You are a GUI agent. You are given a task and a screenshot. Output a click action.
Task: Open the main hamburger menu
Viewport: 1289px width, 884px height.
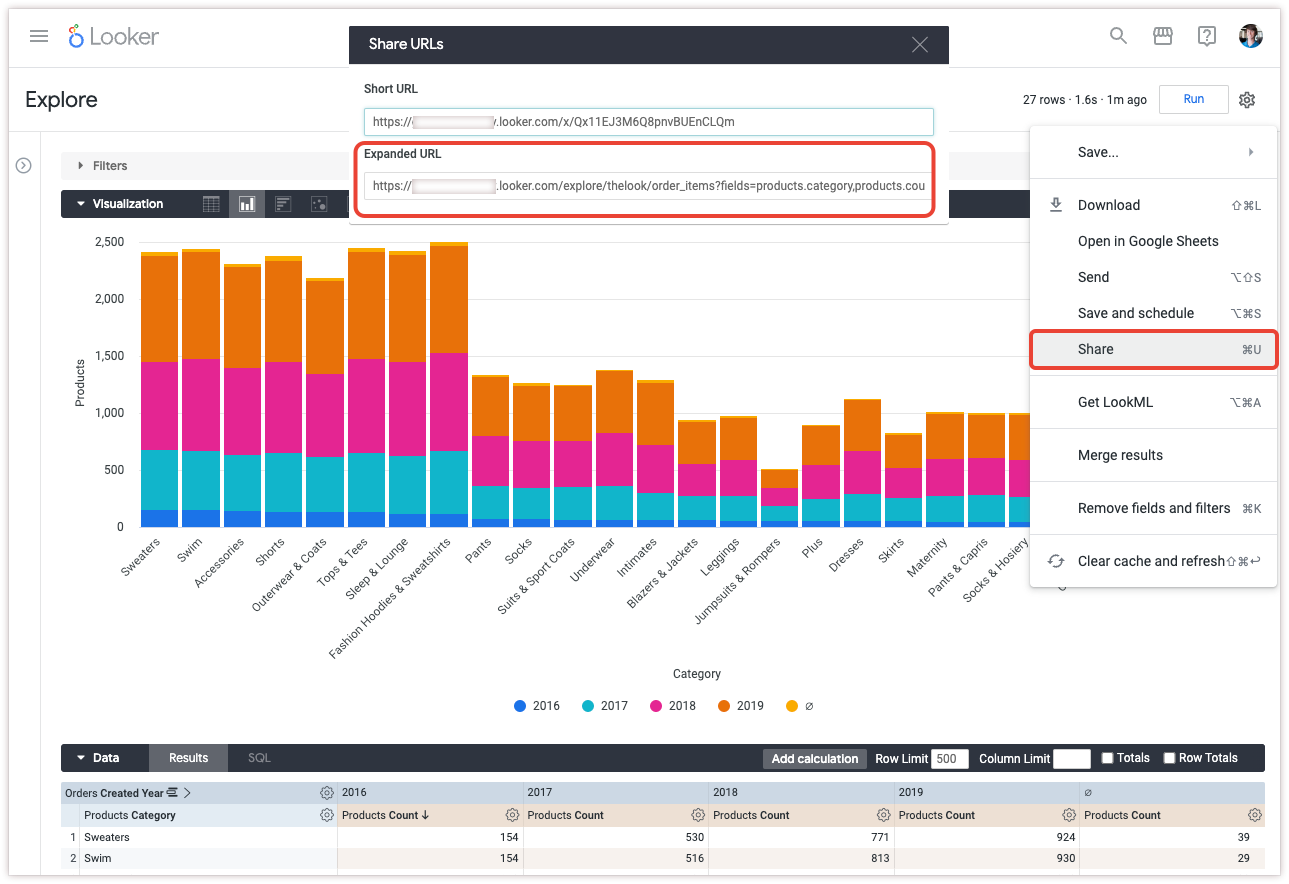point(39,37)
